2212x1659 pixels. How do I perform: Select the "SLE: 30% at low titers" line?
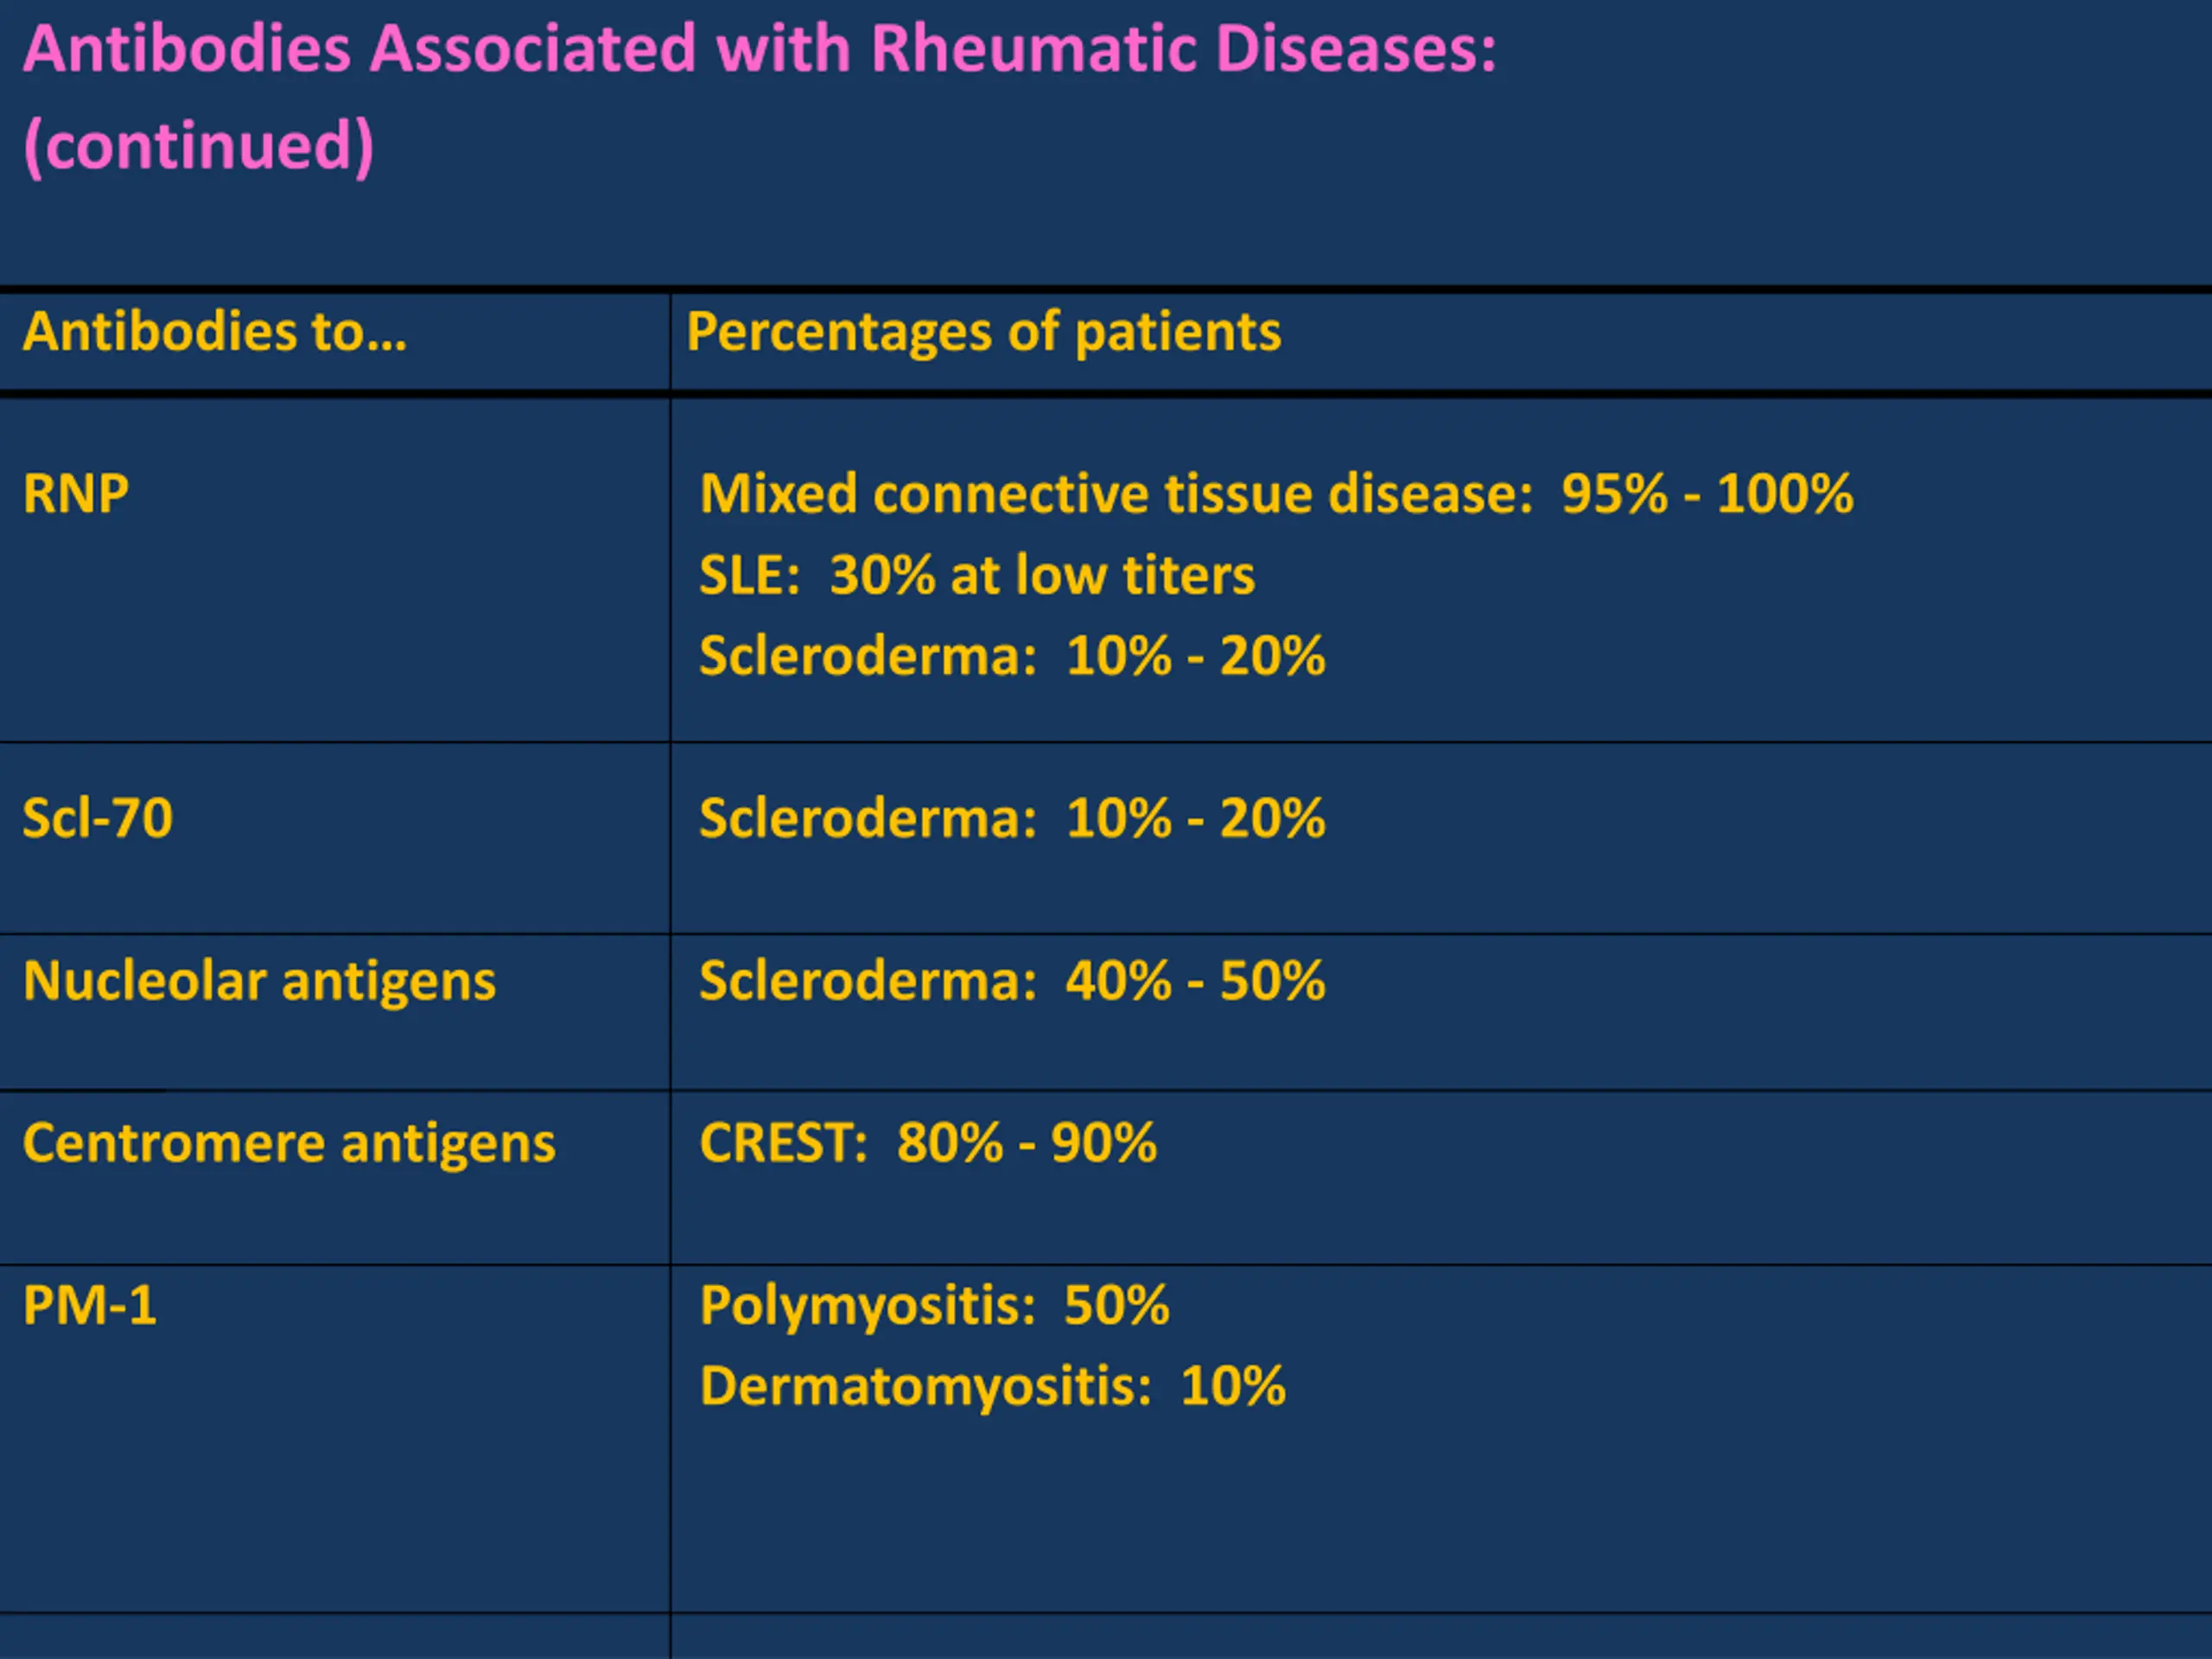[x=976, y=575]
